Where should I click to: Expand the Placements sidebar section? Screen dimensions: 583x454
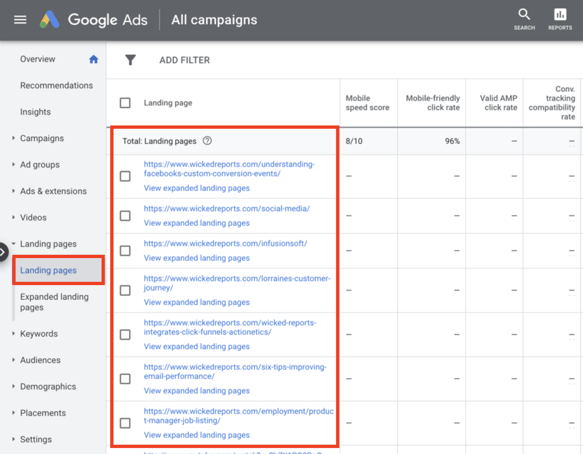point(13,413)
